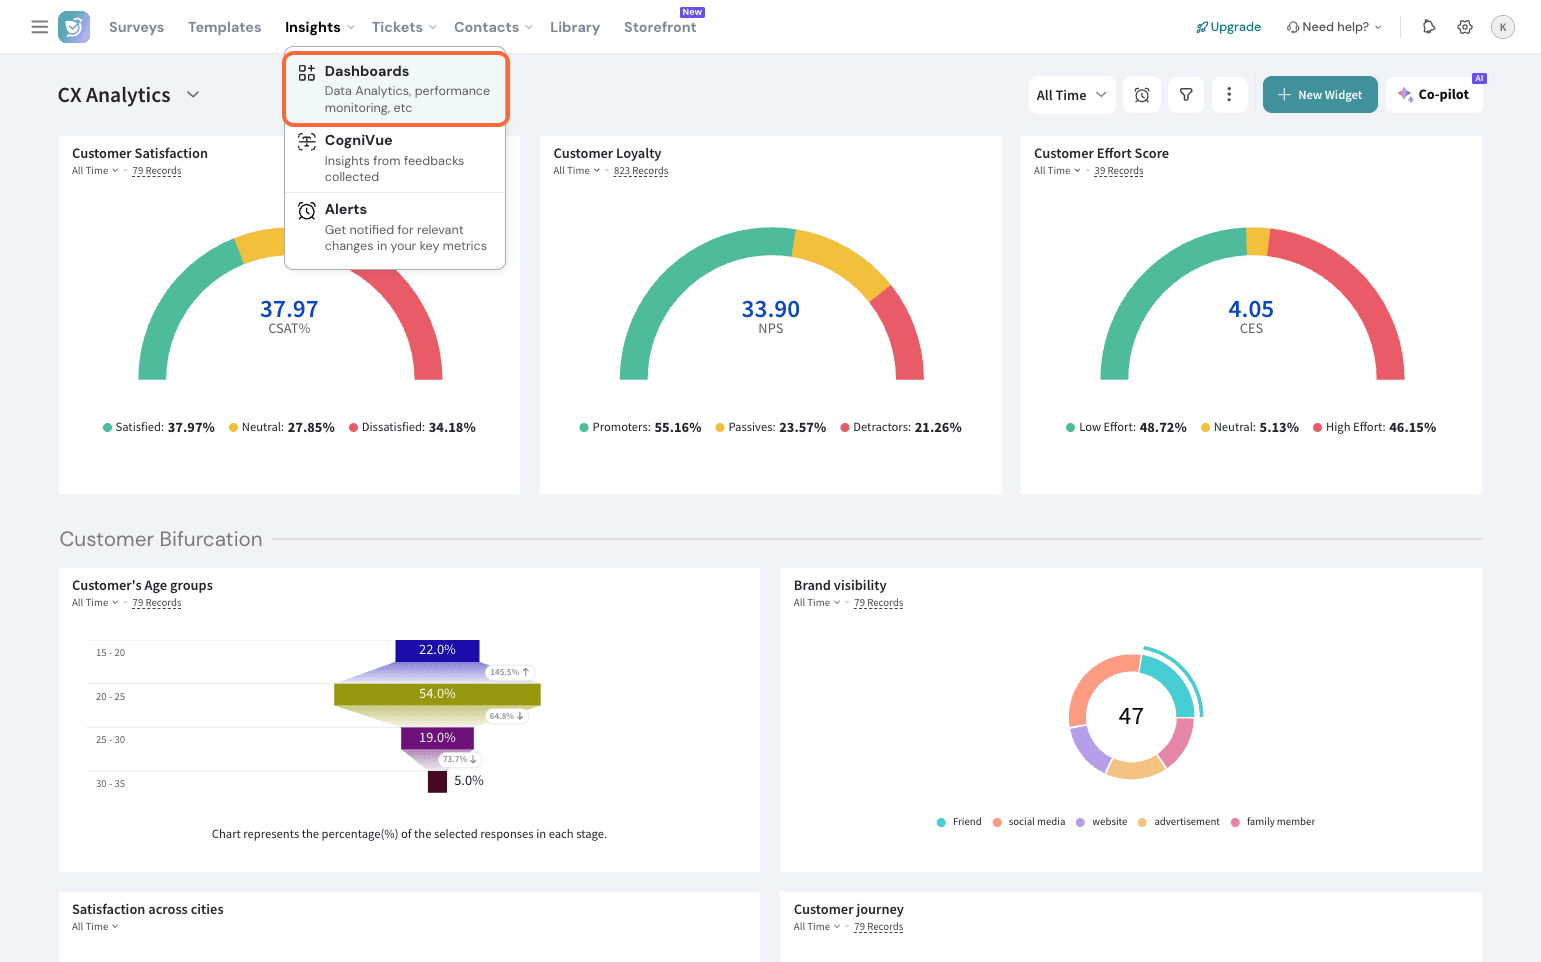Click the SurveySparrow logo icon
1541x962 pixels.
[x=74, y=27]
